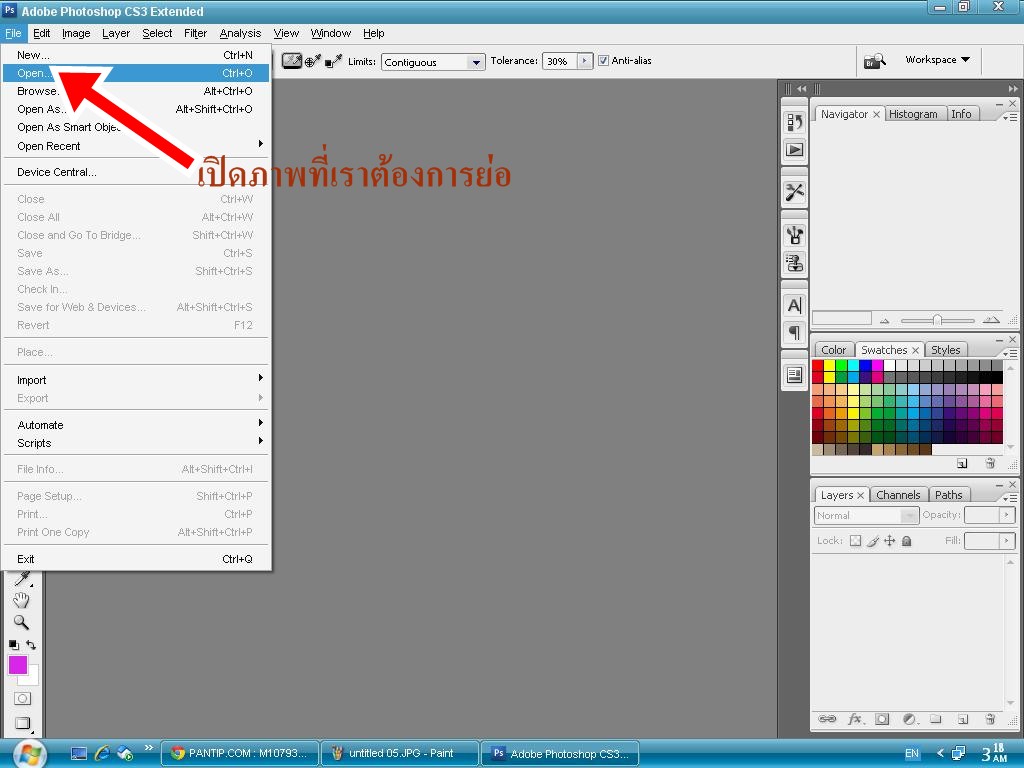Open the Navigator panel options menu
This screenshot has width=1024, height=768.
point(1010,118)
